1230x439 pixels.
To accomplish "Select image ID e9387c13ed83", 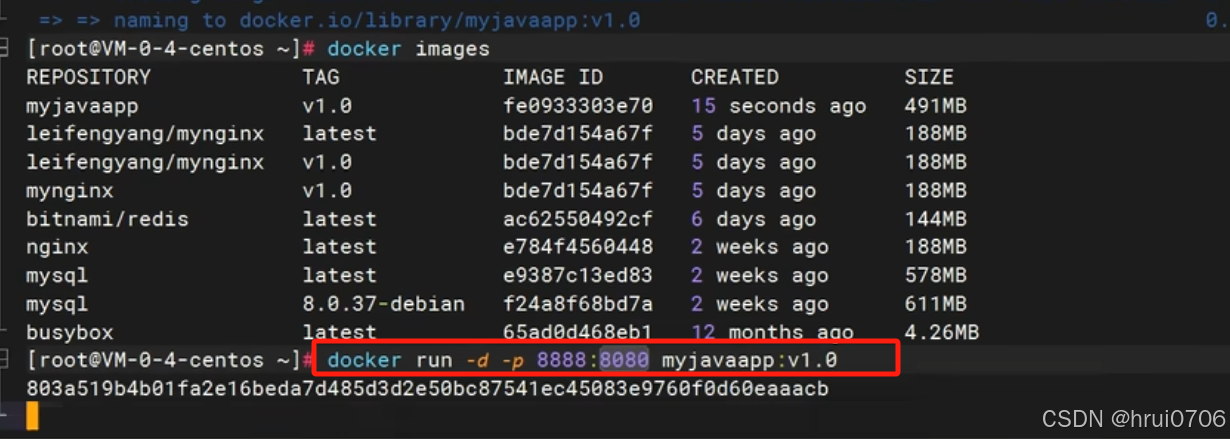I will [x=578, y=275].
